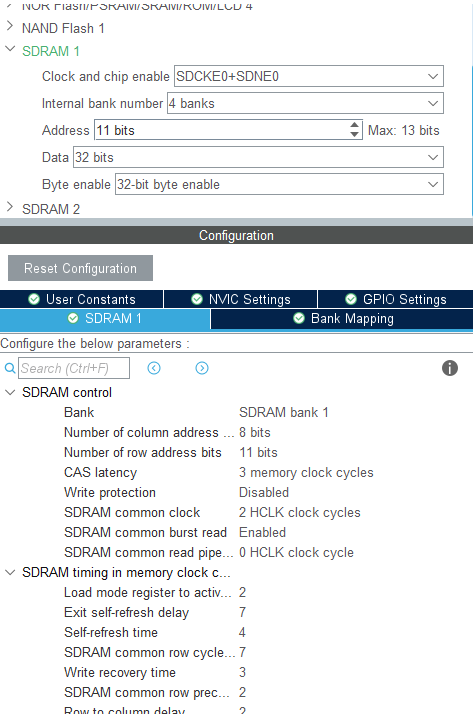The height and width of the screenshot is (714, 473).
Task: Click the magnifier search icon
Action: tap(10, 368)
